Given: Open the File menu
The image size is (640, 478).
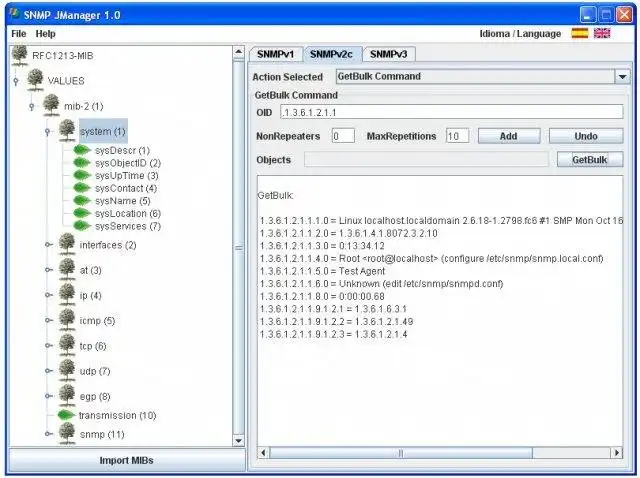Looking at the screenshot, I should (19, 34).
